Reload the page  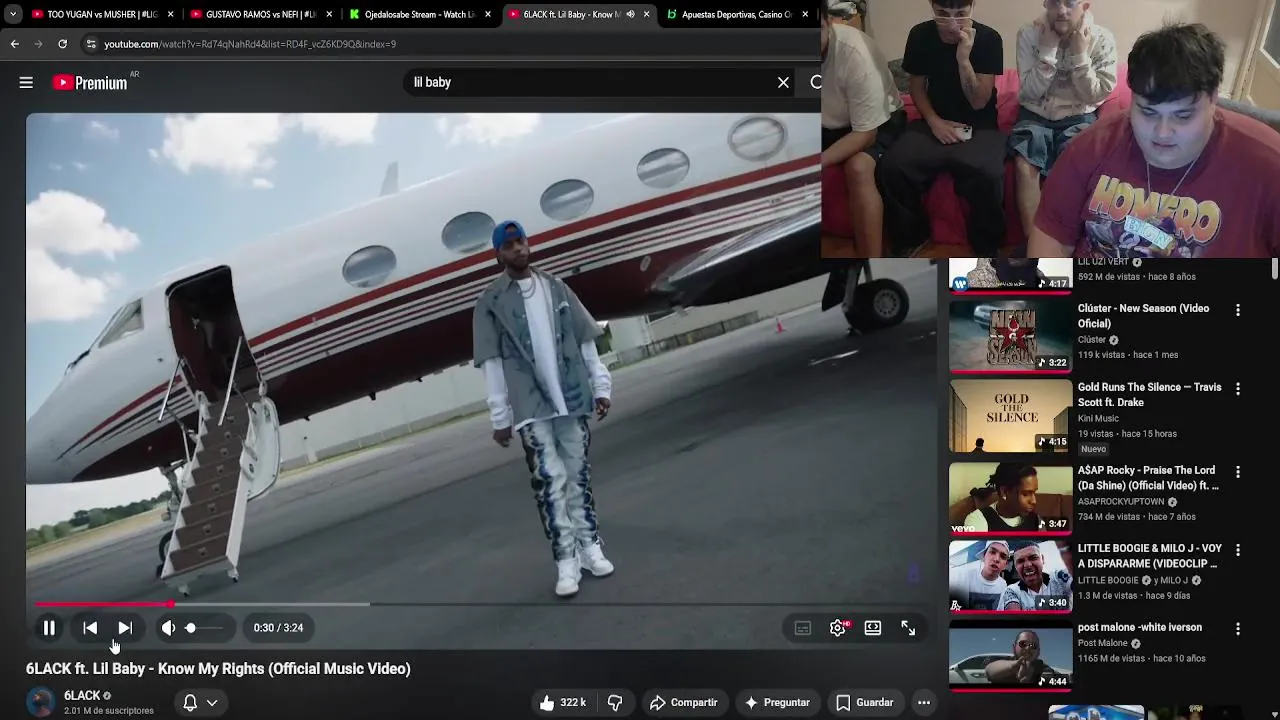(62, 44)
